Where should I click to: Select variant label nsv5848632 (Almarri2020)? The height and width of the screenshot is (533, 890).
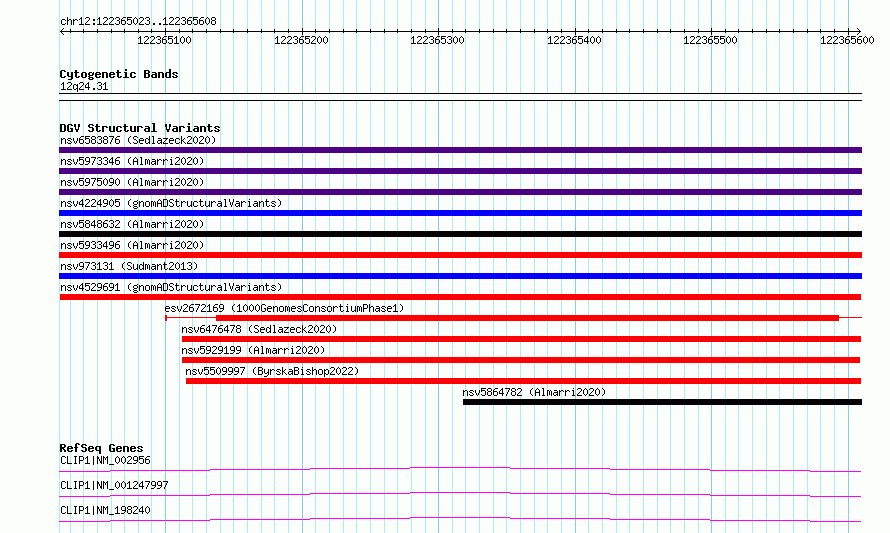click(x=132, y=224)
